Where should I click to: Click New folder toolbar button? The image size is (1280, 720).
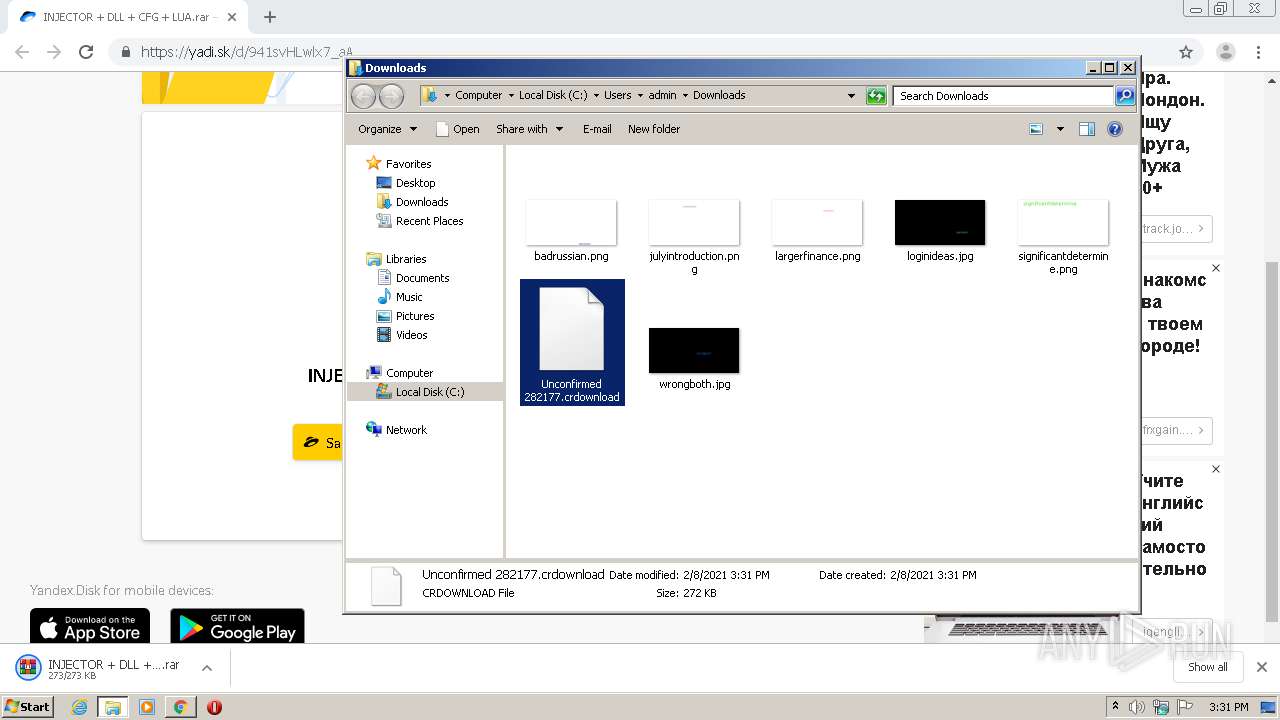(x=654, y=129)
